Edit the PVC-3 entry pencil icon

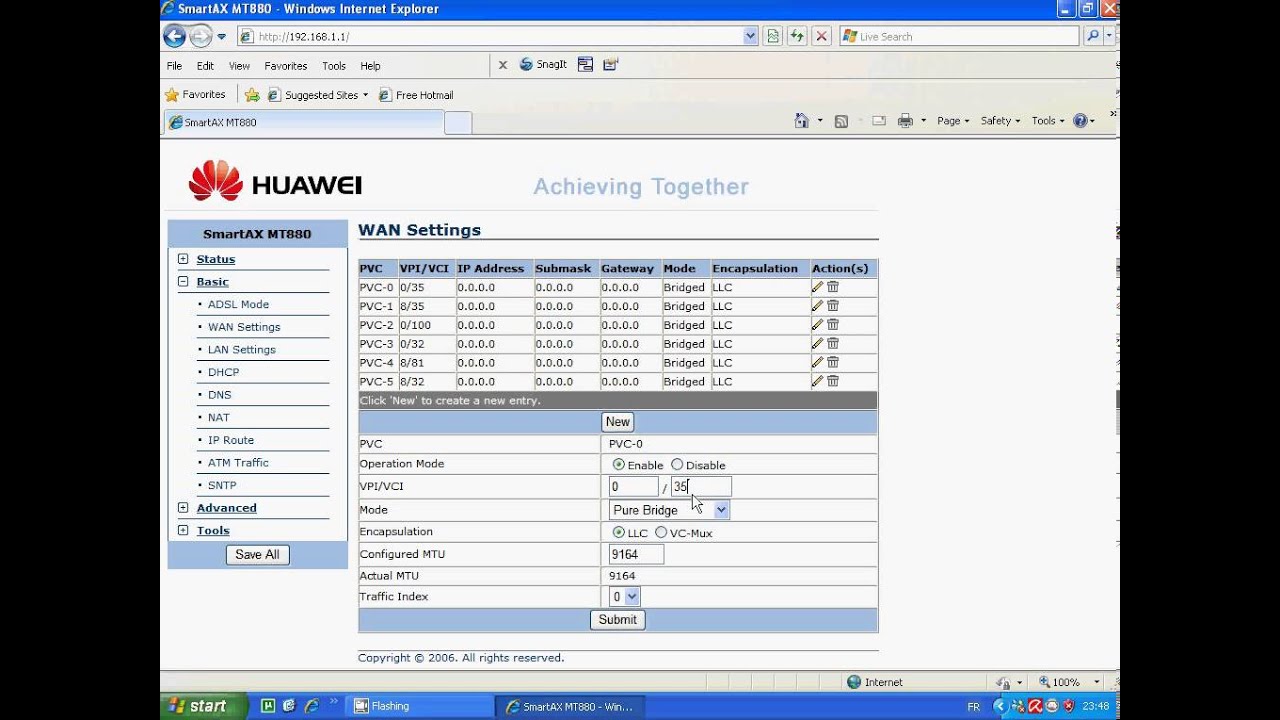click(817, 343)
